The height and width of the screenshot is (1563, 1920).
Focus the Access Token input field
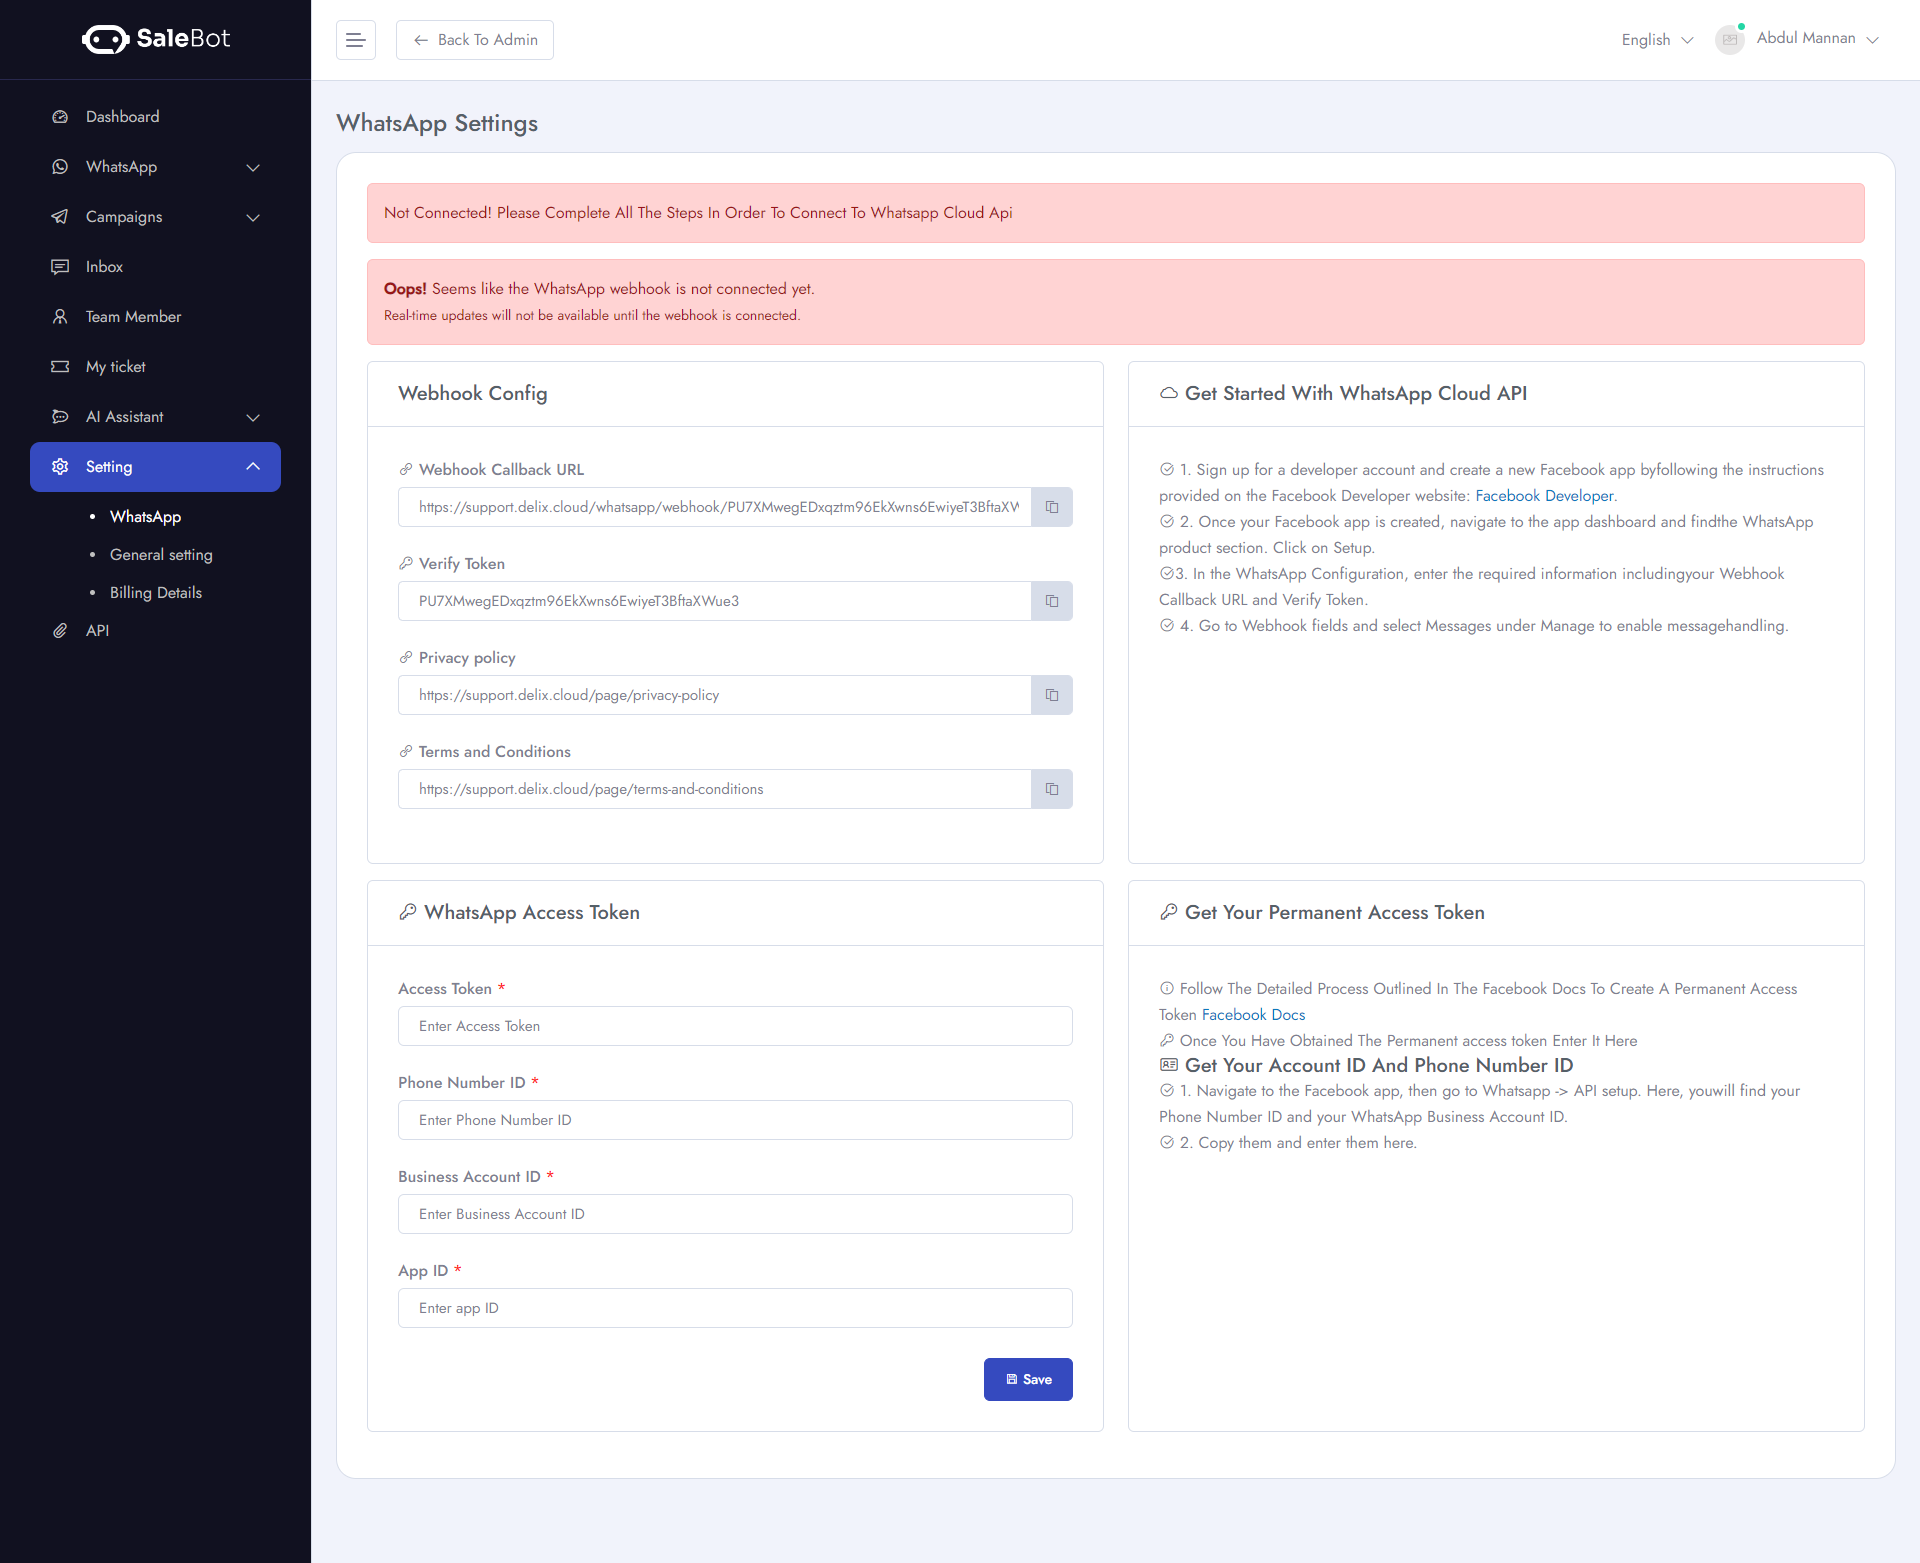tap(735, 1026)
